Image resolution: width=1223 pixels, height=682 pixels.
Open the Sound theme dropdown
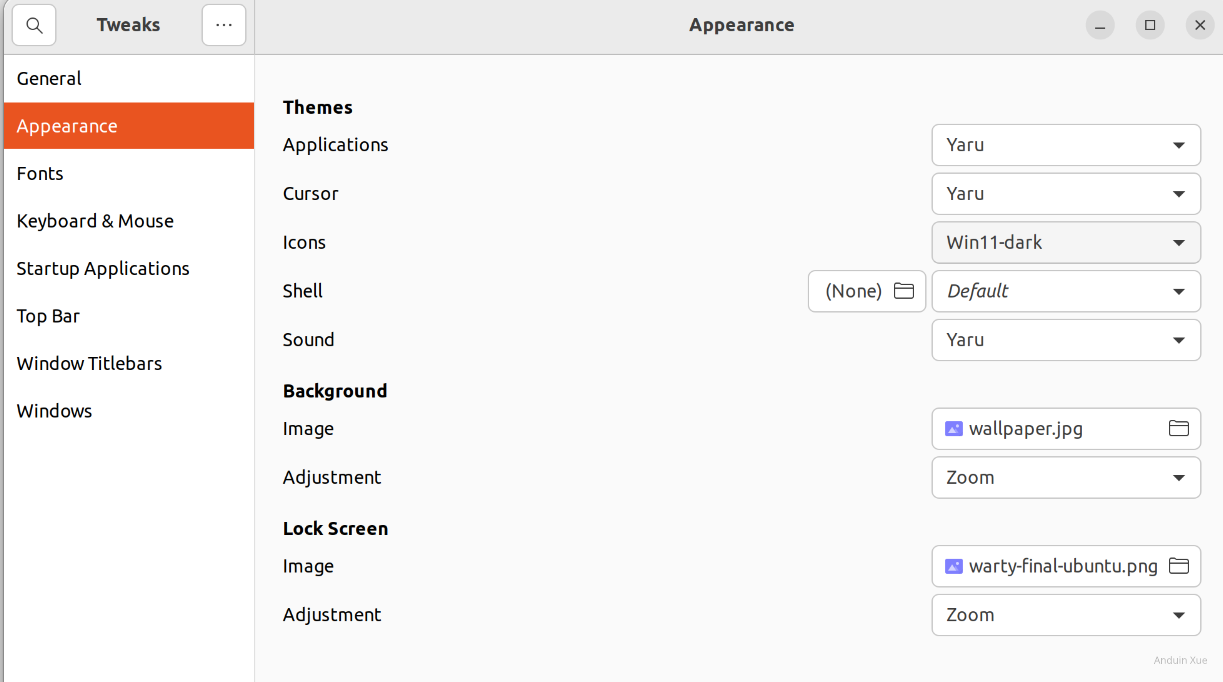1066,340
